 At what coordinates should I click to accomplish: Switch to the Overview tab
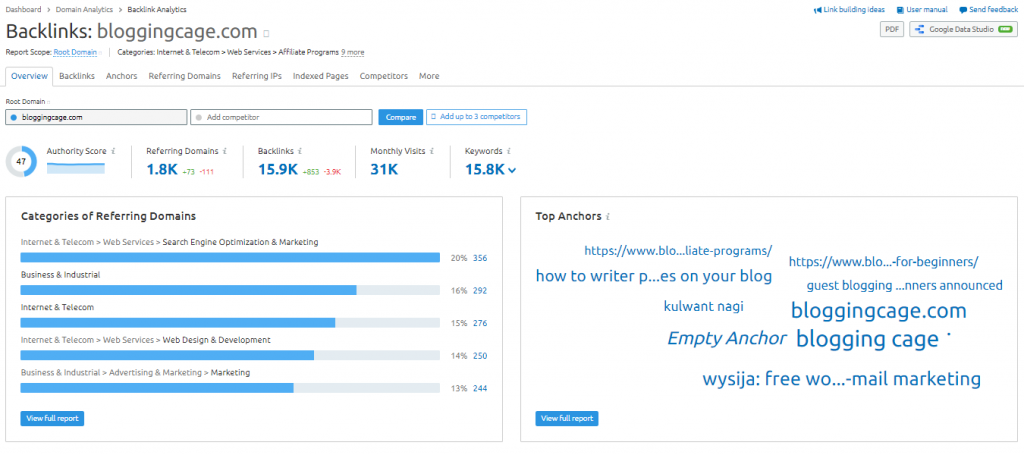point(29,76)
